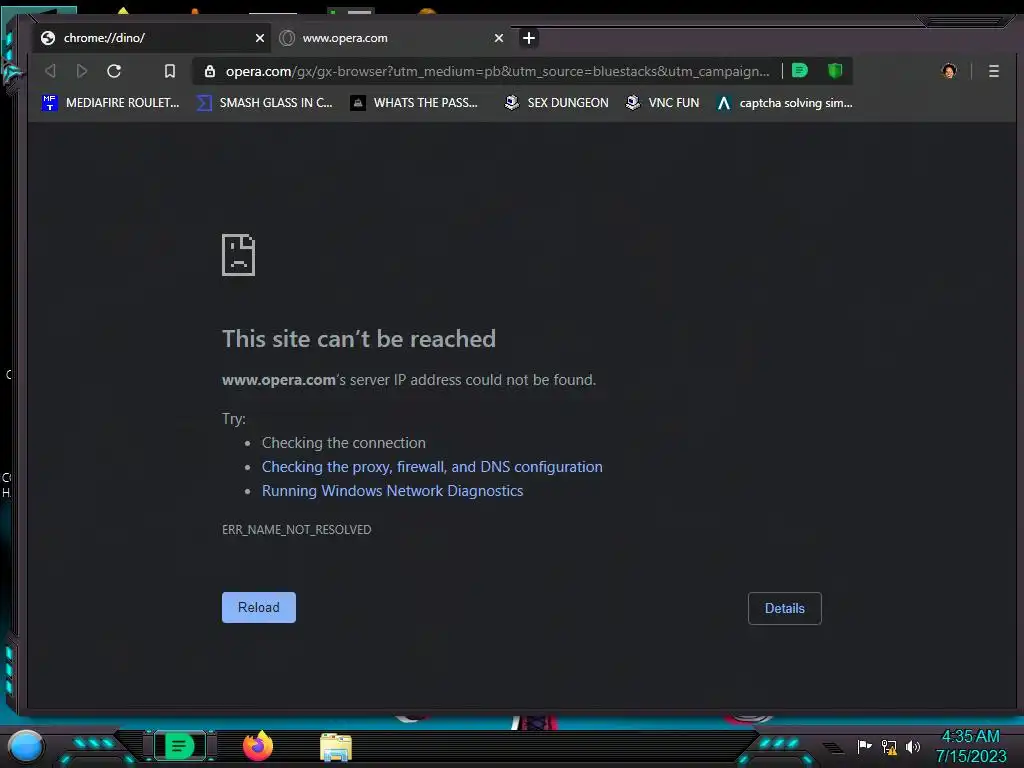Open the profile avatar icon
The width and height of the screenshot is (1024, 768).
[949, 71]
